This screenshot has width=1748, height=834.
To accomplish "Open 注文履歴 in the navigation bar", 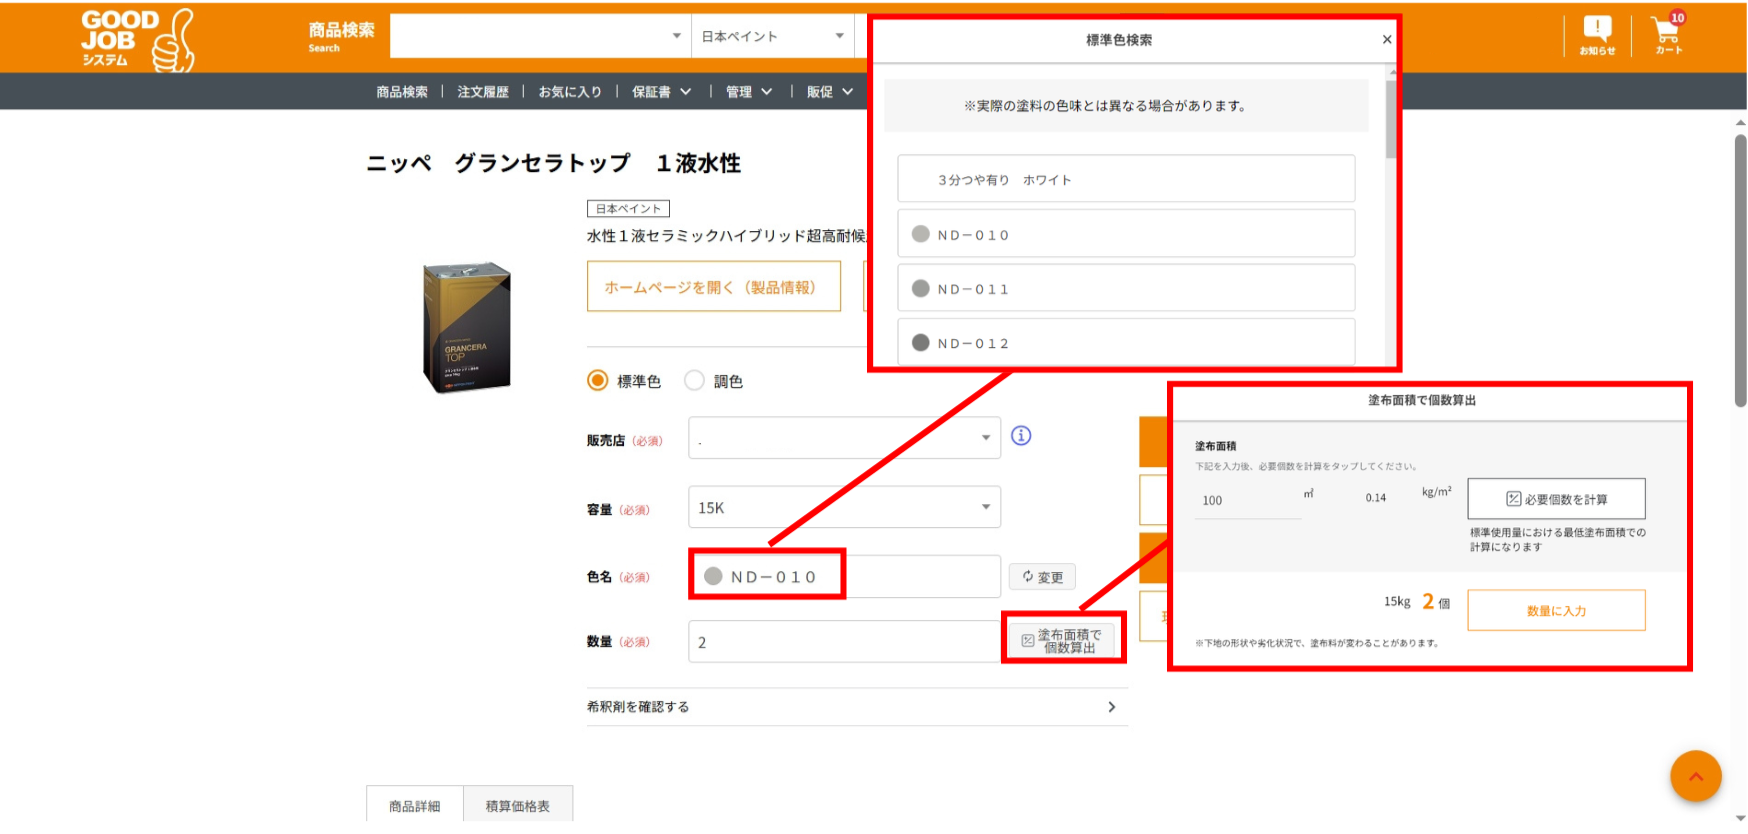I will point(483,92).
